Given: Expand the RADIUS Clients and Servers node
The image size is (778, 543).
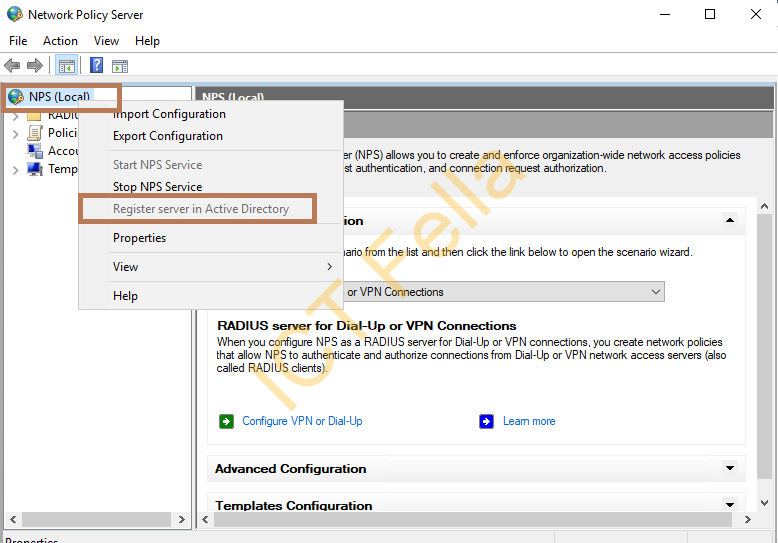Looking at the screenshot, I should (x=15, y=116).
